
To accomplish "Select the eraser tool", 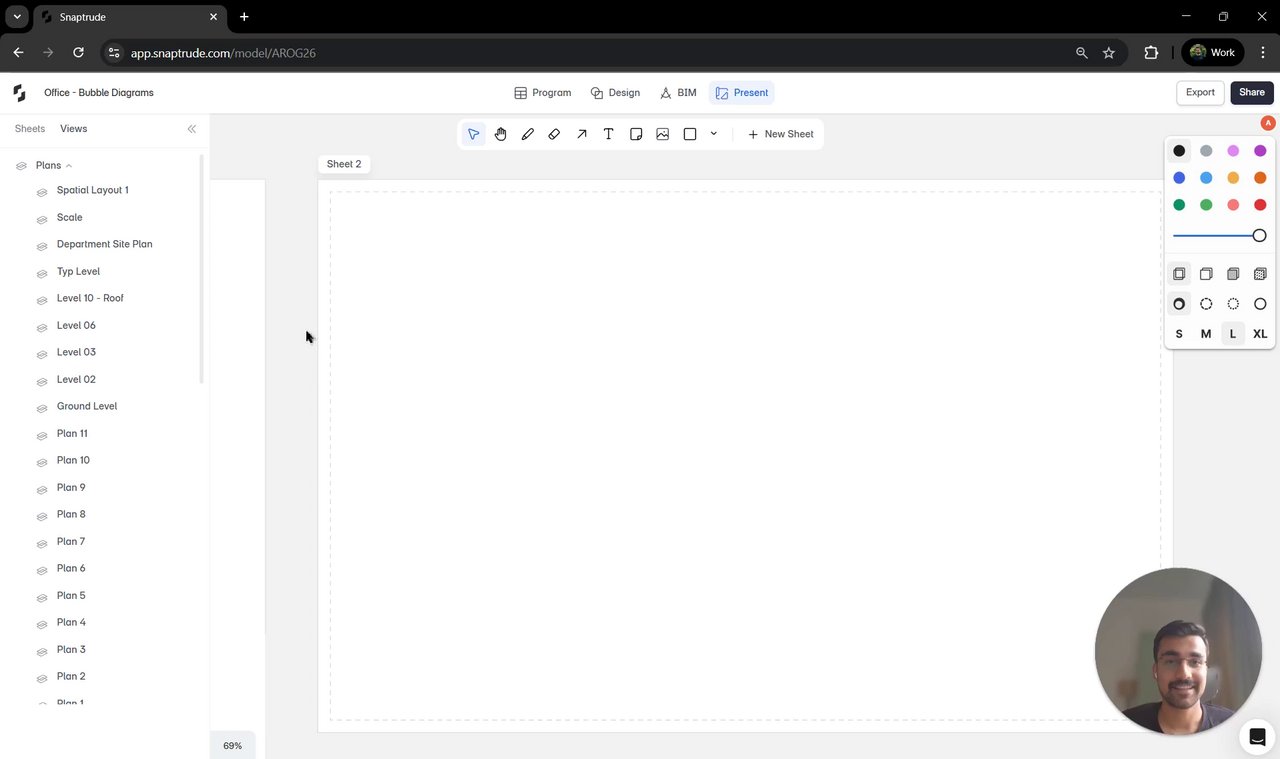I will coord(554,134).
